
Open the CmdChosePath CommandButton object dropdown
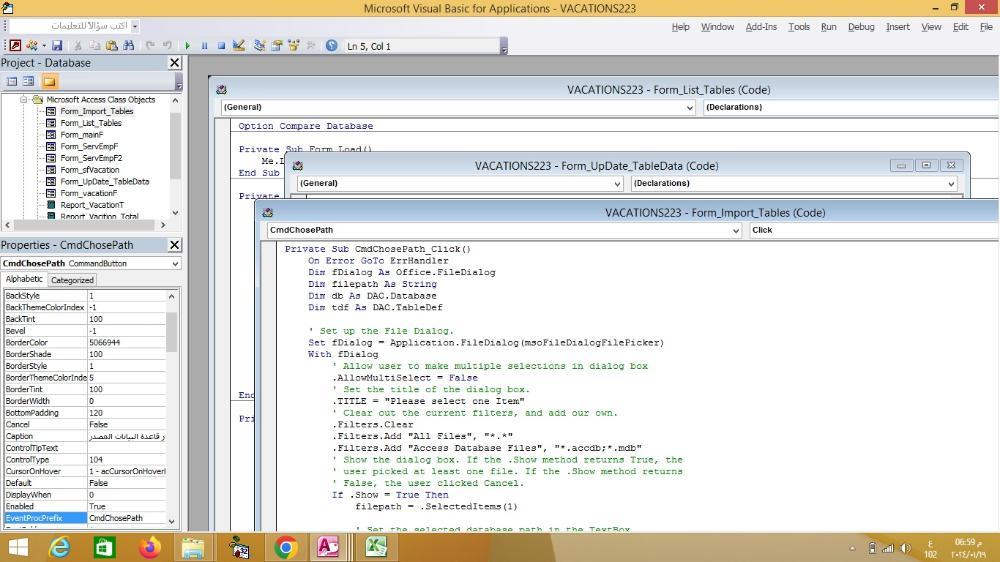point(175,263)
